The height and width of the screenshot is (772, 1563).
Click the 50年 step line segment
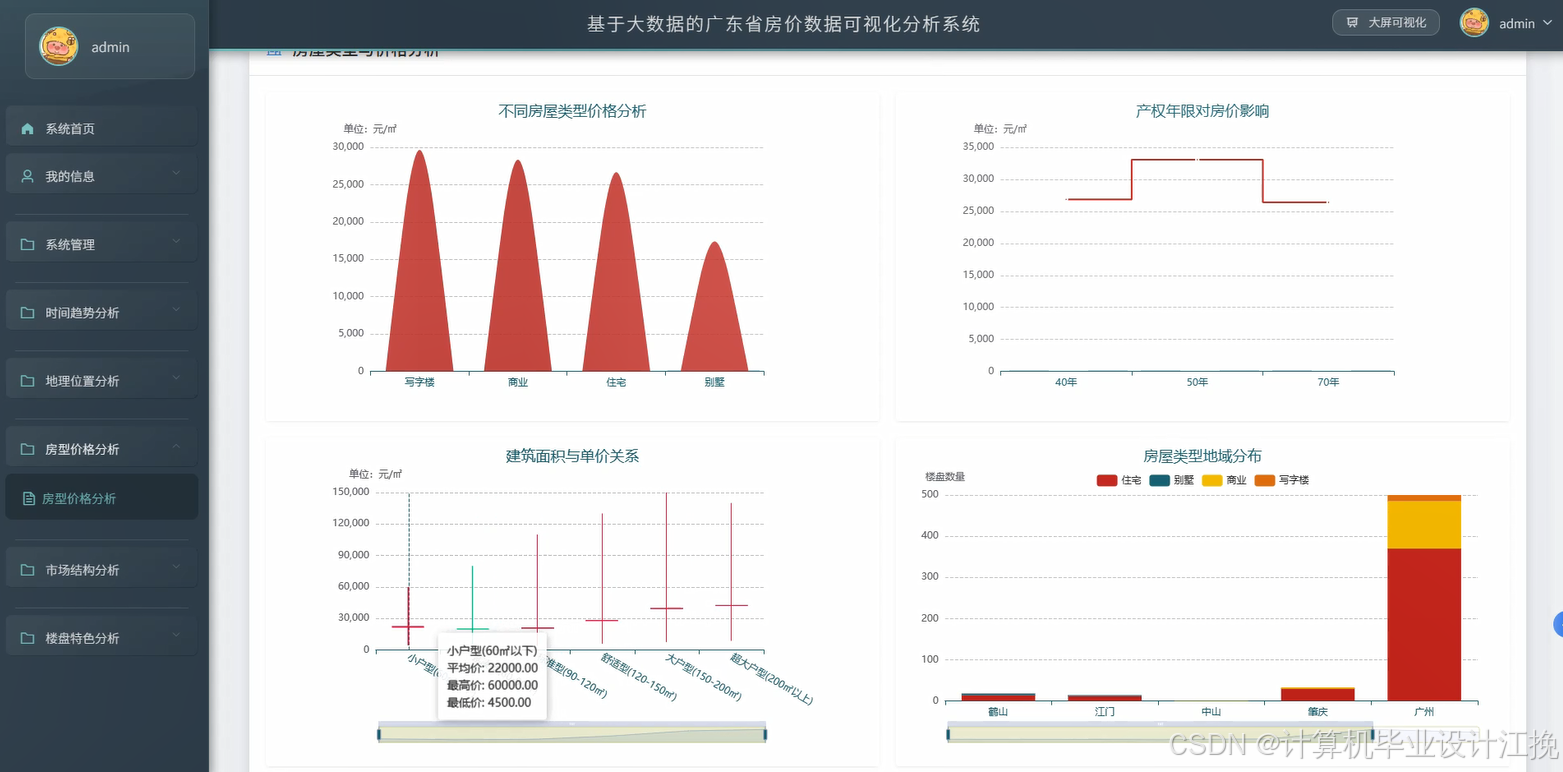(x=1197, y=160)
